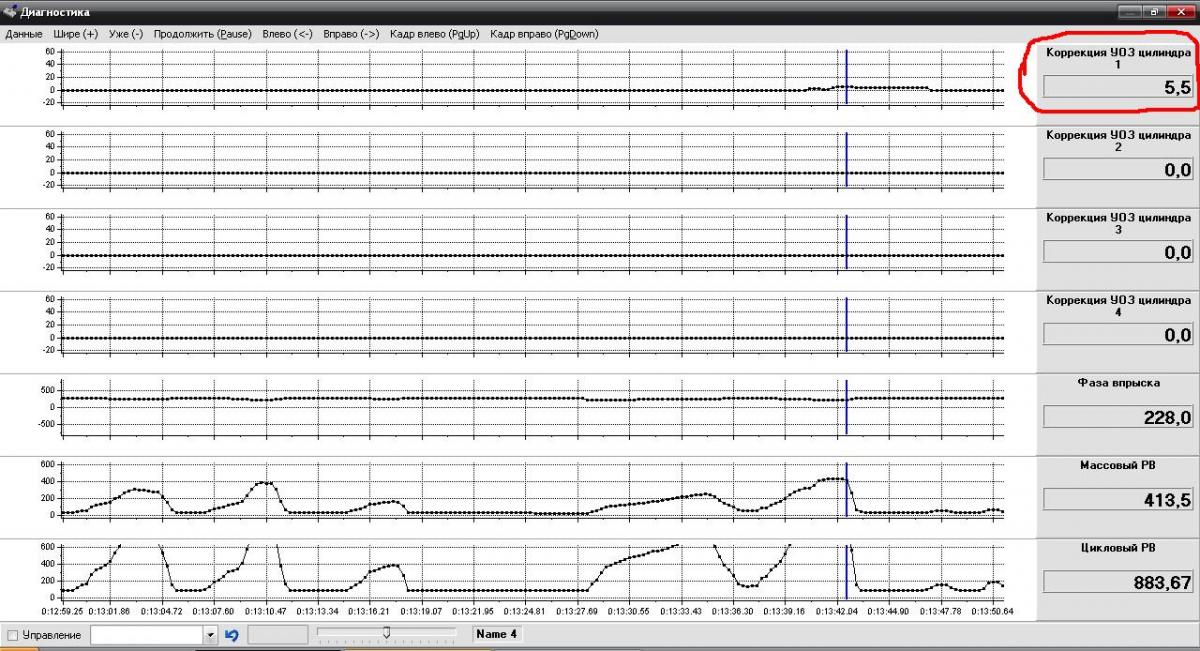Viewport: 1200px width, 651px height.
Task: Enable the Управление checkbox
Action: click(12, 635)
